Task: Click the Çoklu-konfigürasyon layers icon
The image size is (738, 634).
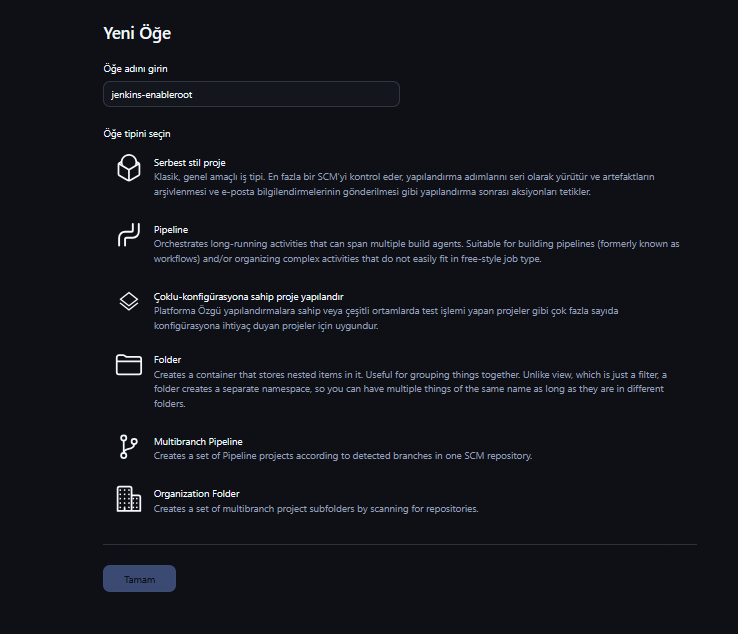Action: (128, 302)
